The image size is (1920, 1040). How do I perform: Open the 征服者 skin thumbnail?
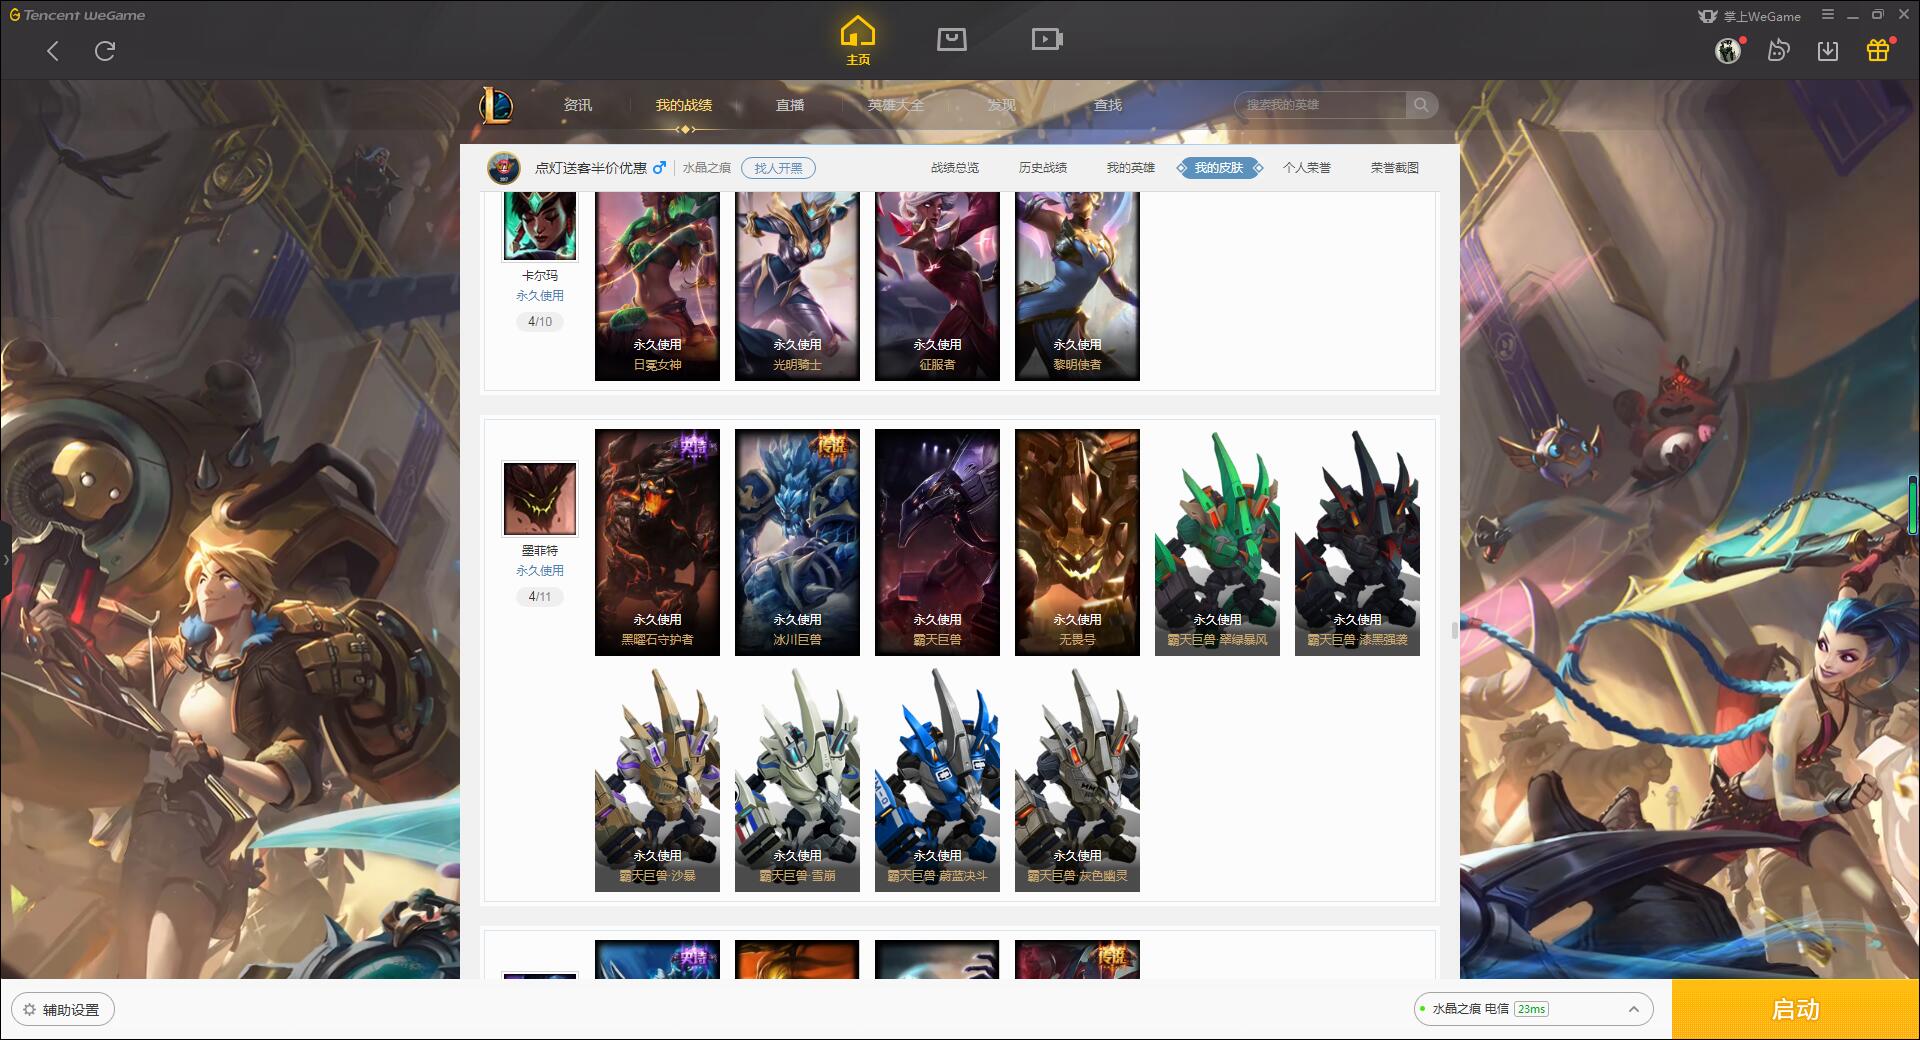coord(937,286)
